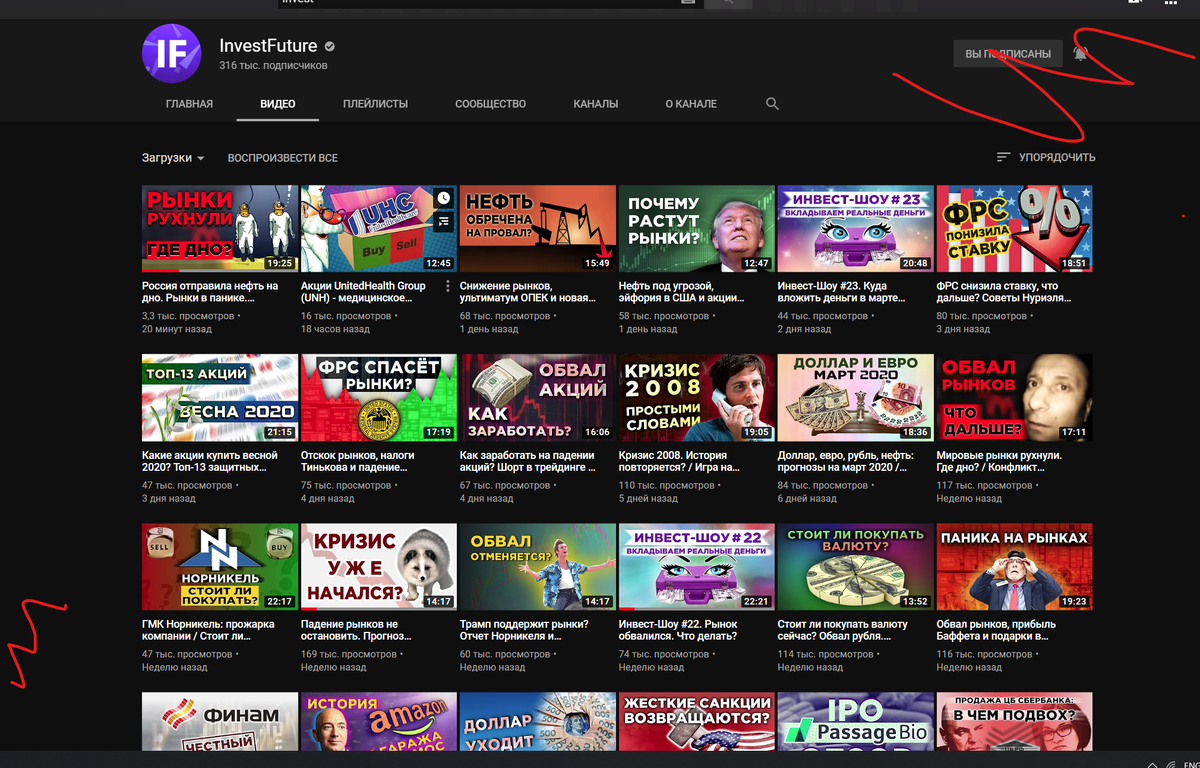Open title 'Обвал рынков, прибыль Баффета'
Image resolution: width=1200 pixels, height=768 pixels.
(x=996, y=630)
